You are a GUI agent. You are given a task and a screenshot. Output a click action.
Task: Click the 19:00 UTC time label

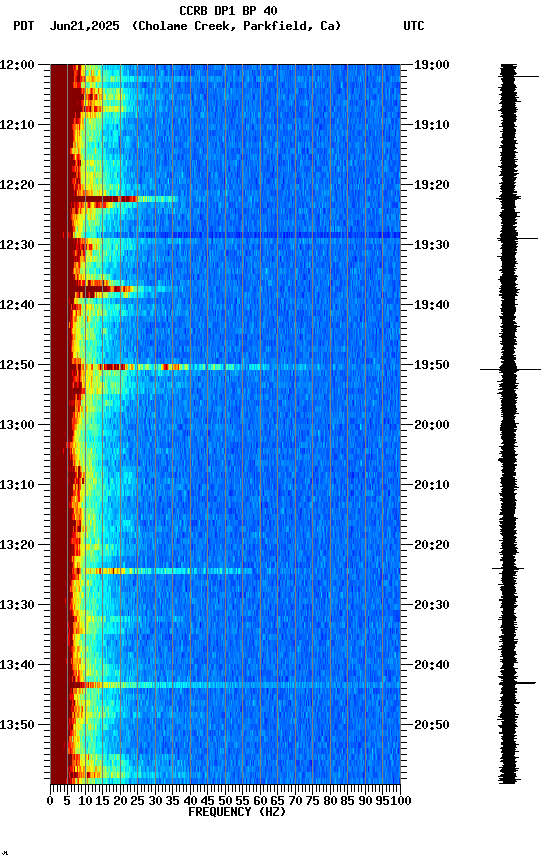point(432,65)
